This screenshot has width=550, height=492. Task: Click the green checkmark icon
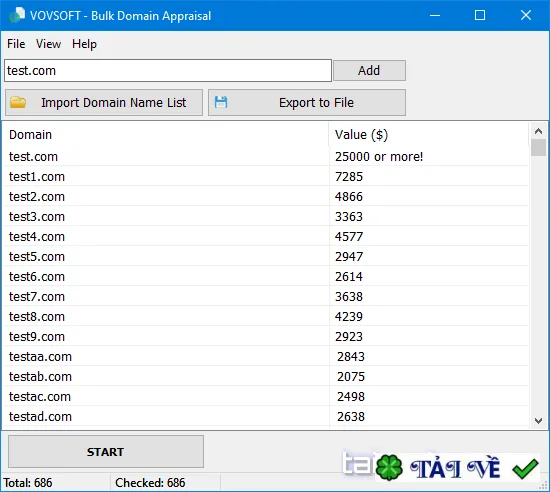pos(525,468)
